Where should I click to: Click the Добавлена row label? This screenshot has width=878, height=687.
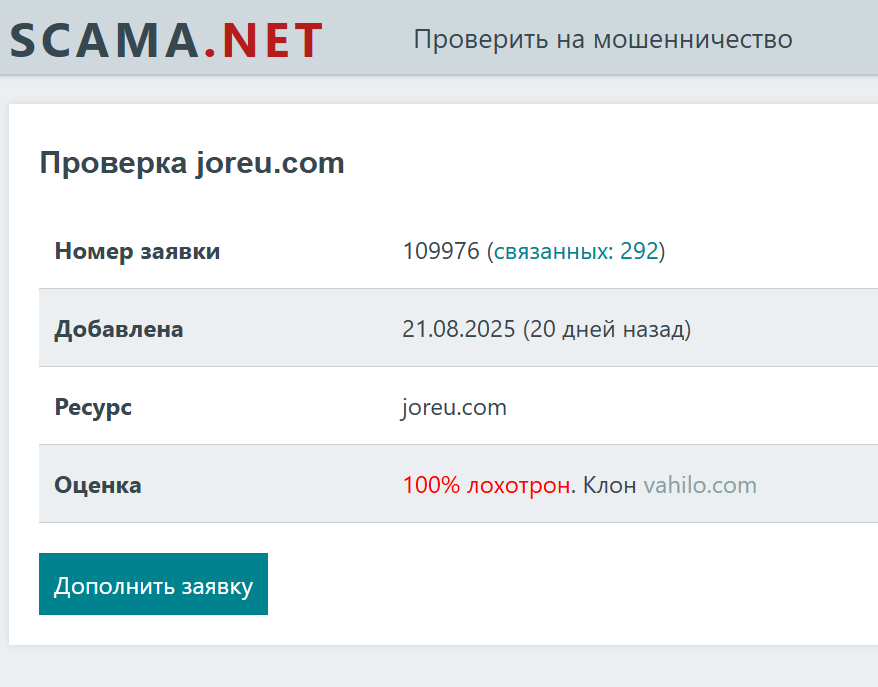pyautogui.click(x=119, y=329)
